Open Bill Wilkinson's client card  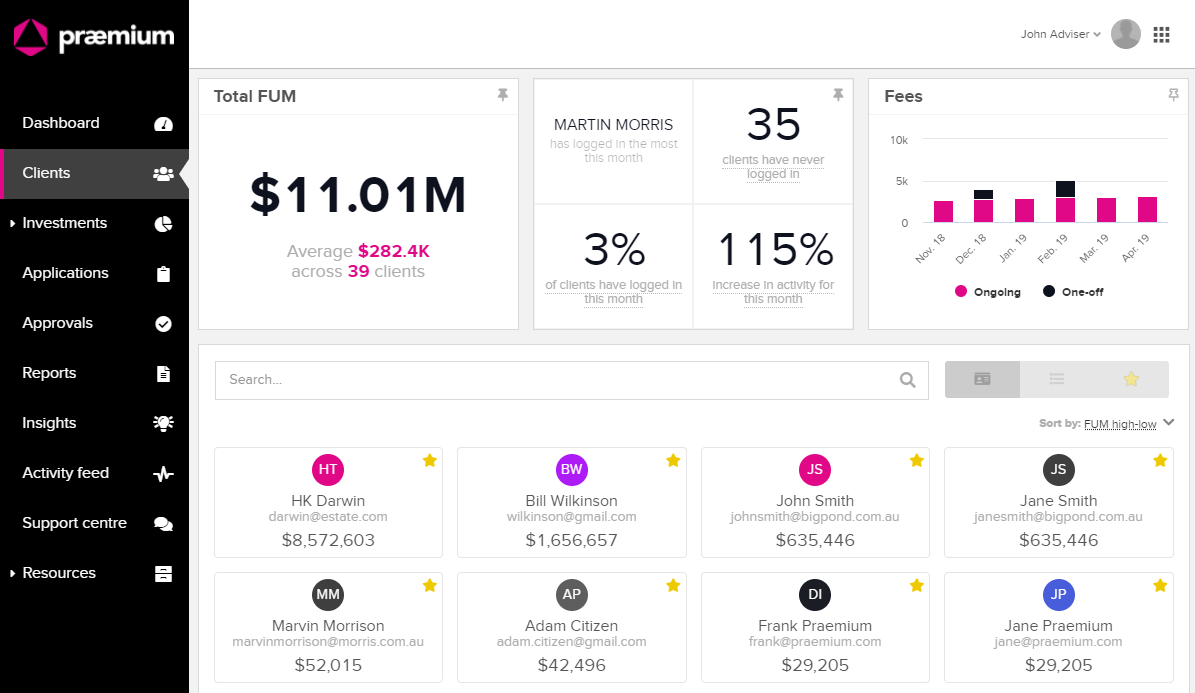tap(572, 502)
